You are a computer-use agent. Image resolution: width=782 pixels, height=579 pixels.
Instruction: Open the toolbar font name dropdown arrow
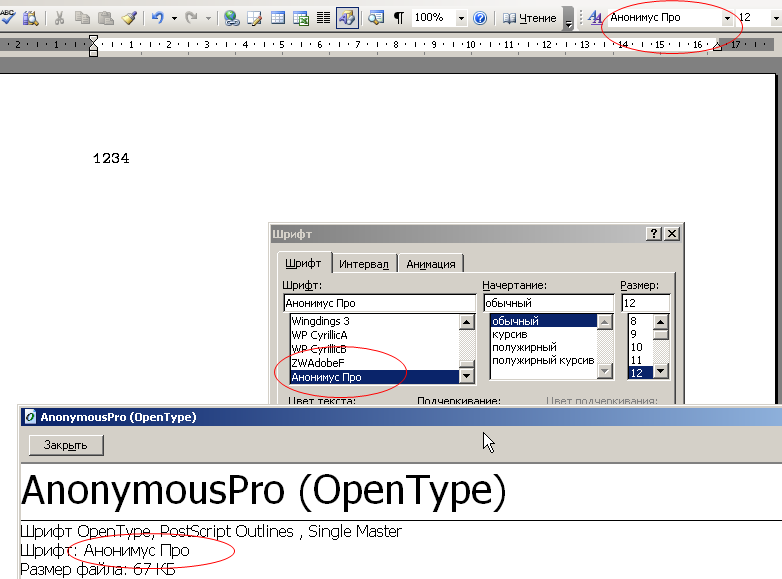(727, 18)
